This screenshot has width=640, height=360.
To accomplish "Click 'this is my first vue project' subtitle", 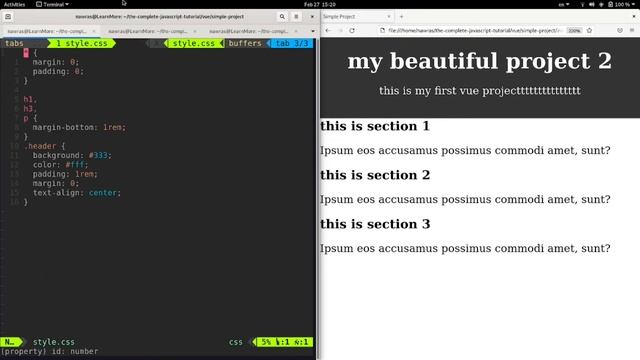I will coord(480,91).
